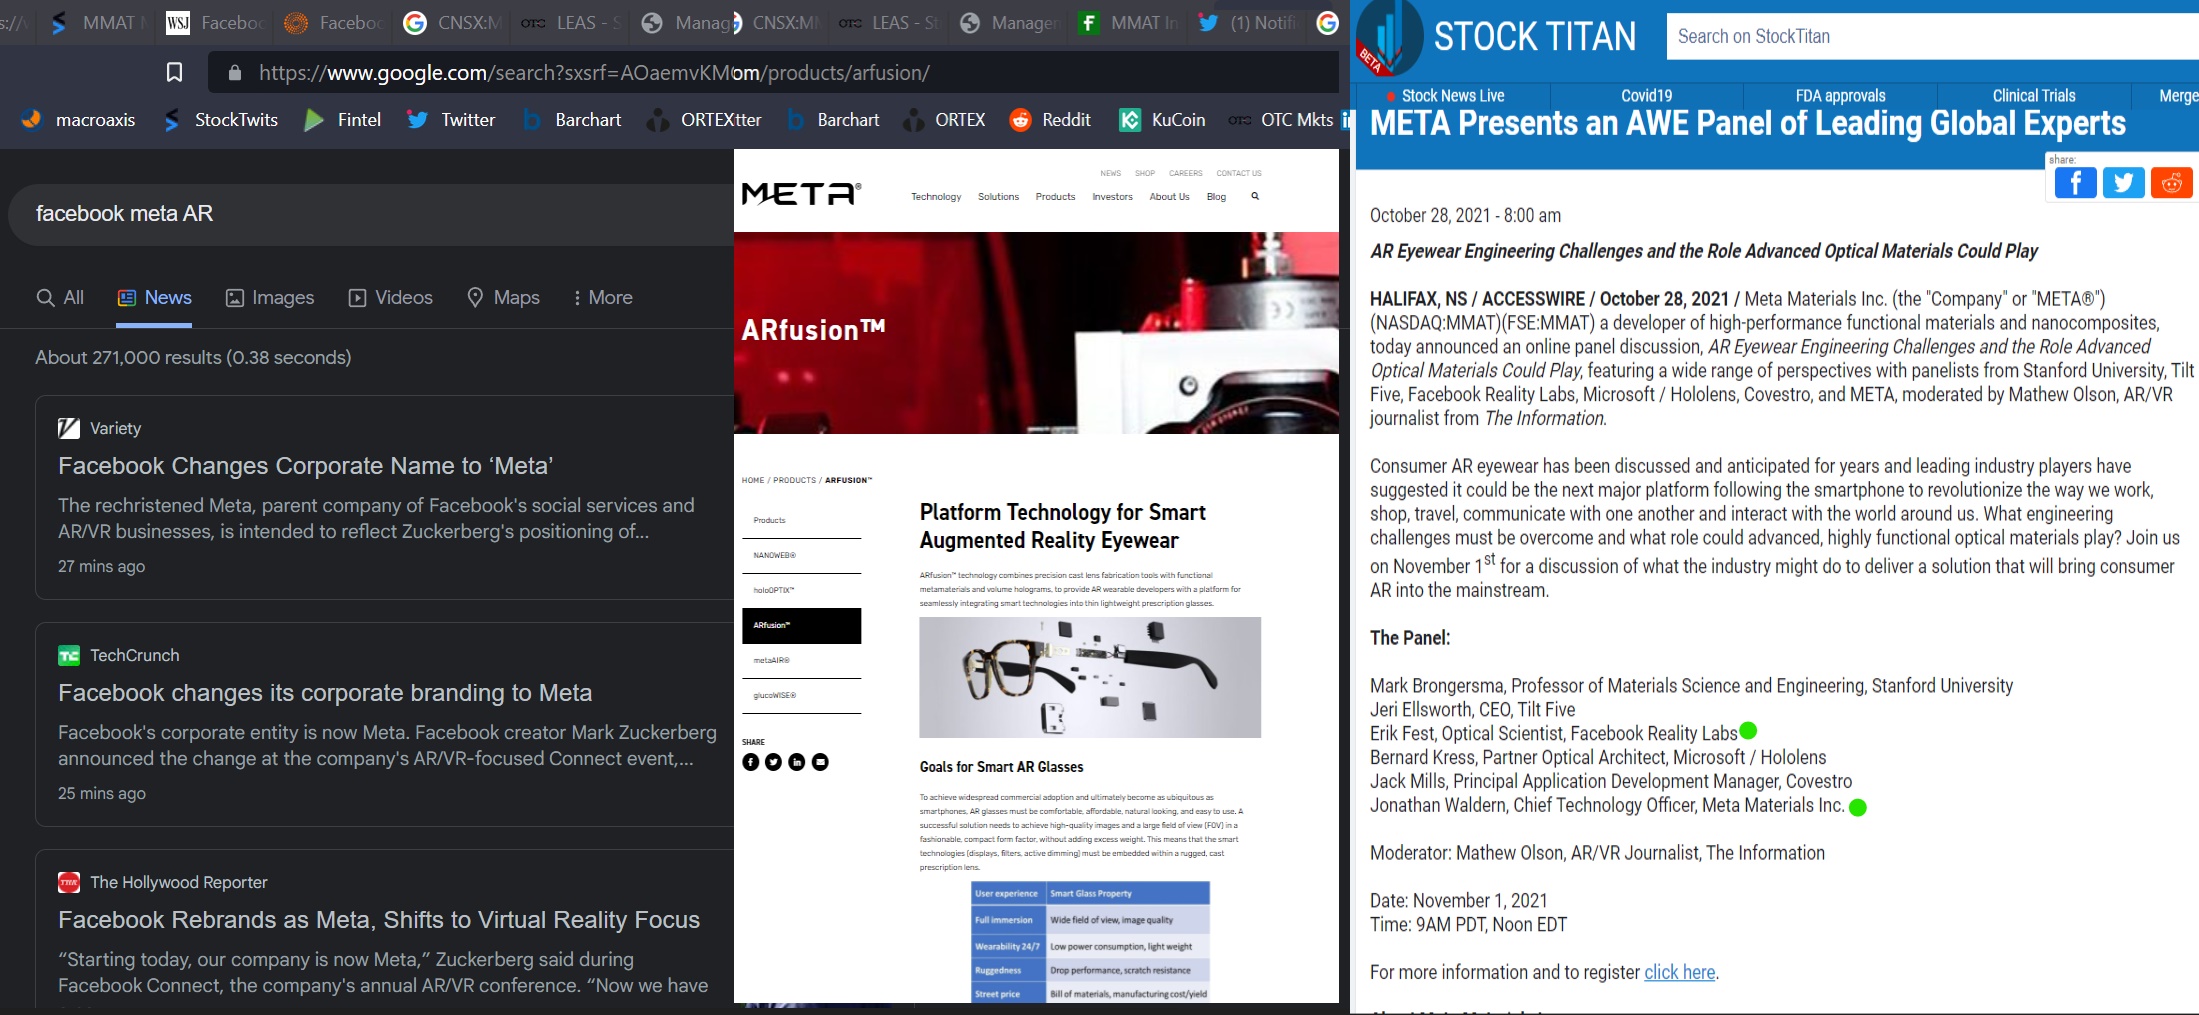Open the macroaxis bookmark

(78, 120)
